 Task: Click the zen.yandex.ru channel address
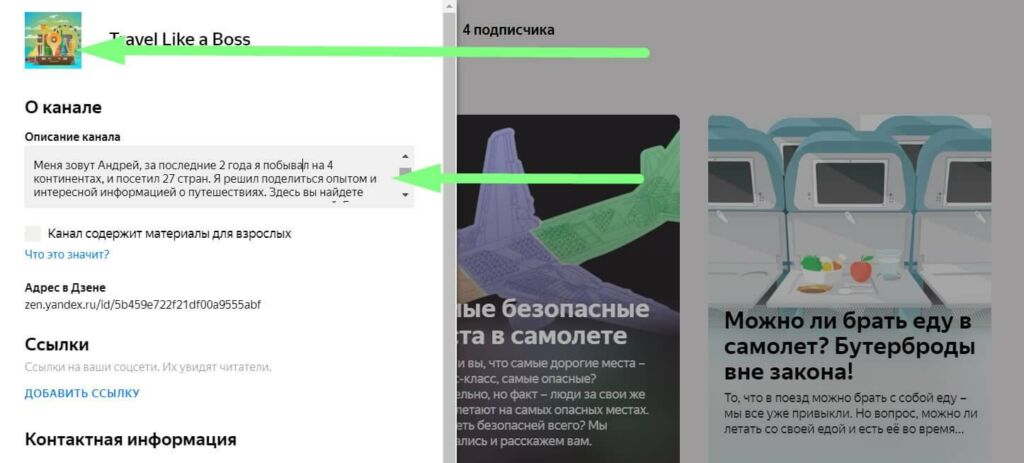pos(143,304)
